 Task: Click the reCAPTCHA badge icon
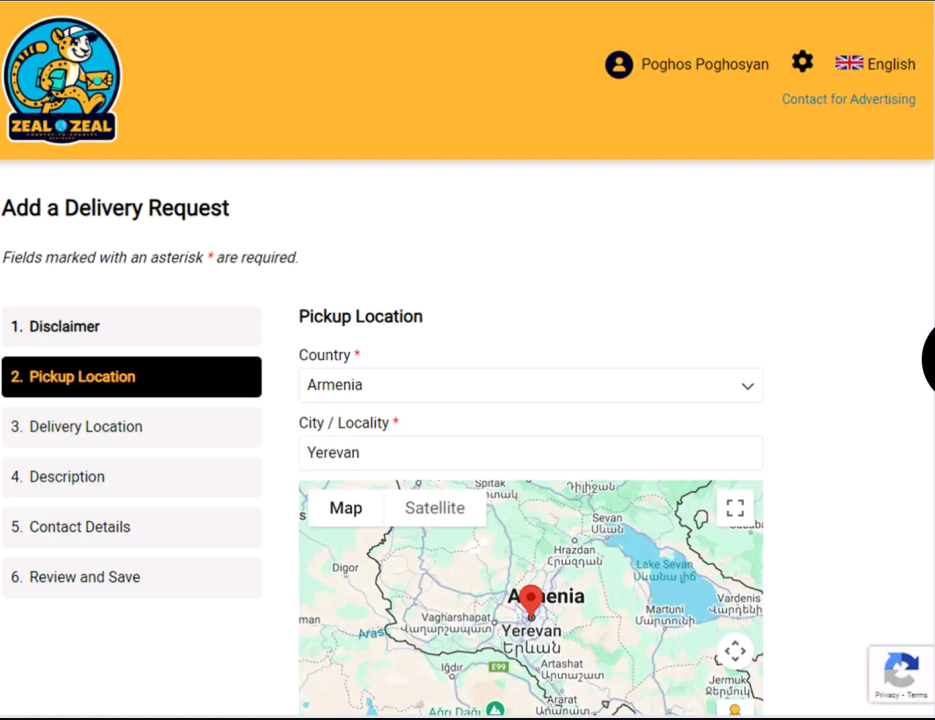(x=901, y=669)
